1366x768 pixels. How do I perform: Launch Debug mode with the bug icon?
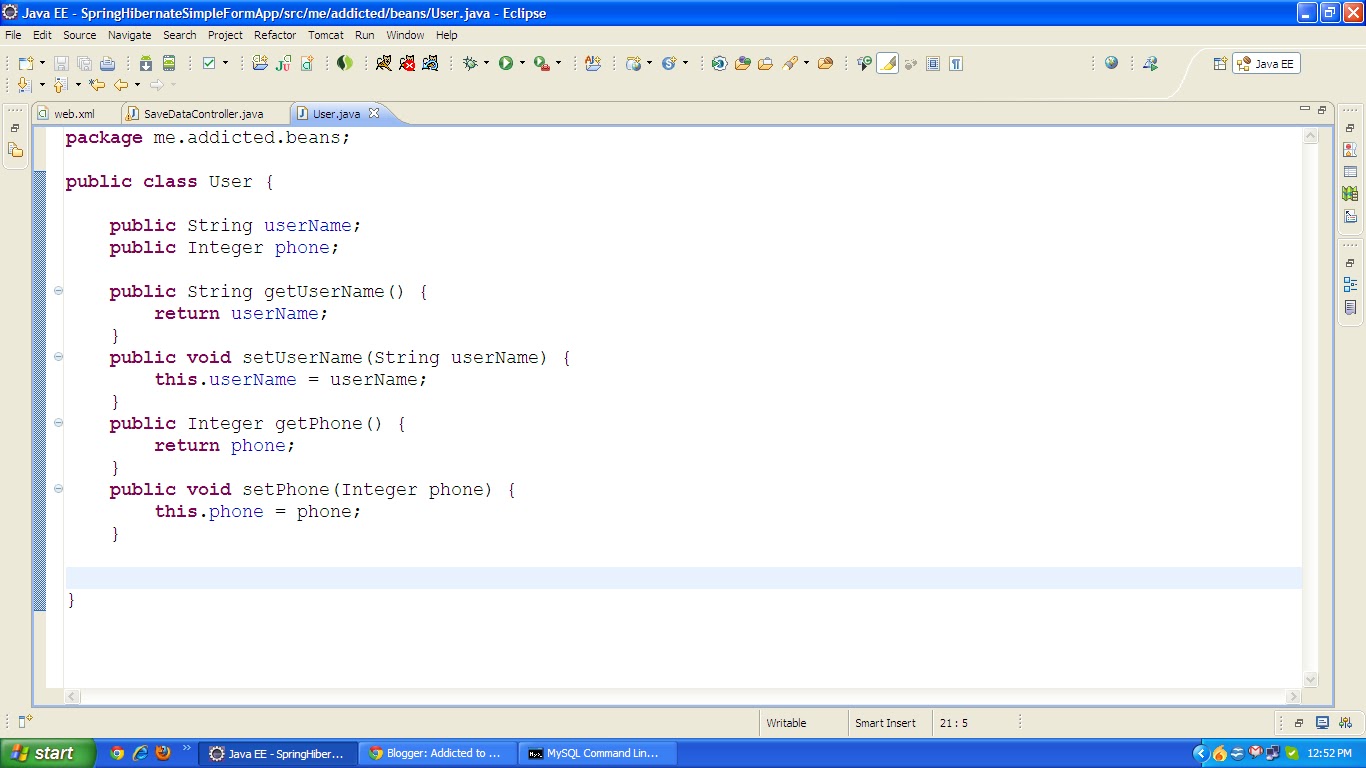pos(470,63)
